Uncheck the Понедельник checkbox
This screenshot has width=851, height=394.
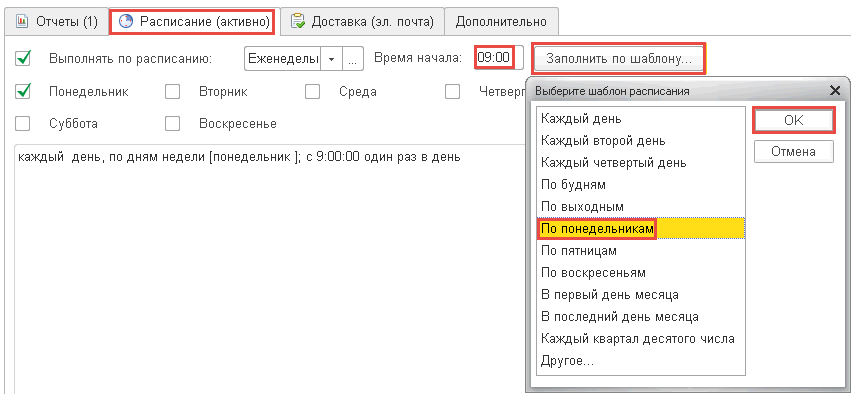(x=23, y=92)
